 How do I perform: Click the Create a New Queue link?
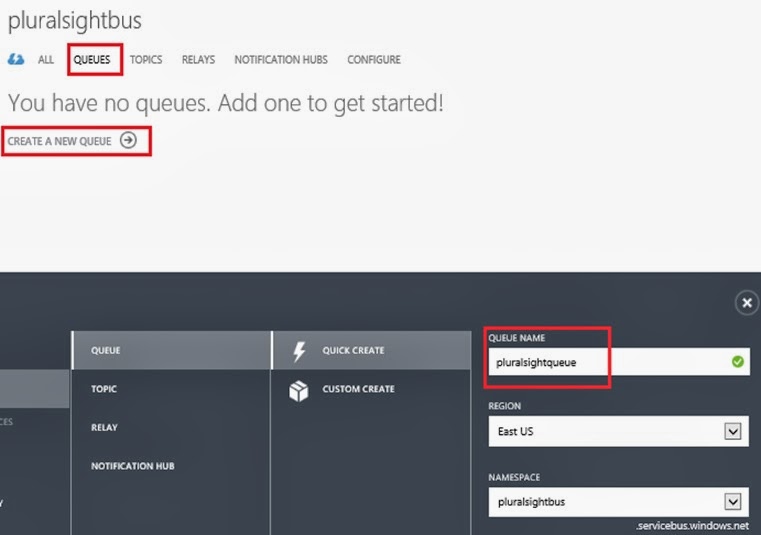click(60, 141)
